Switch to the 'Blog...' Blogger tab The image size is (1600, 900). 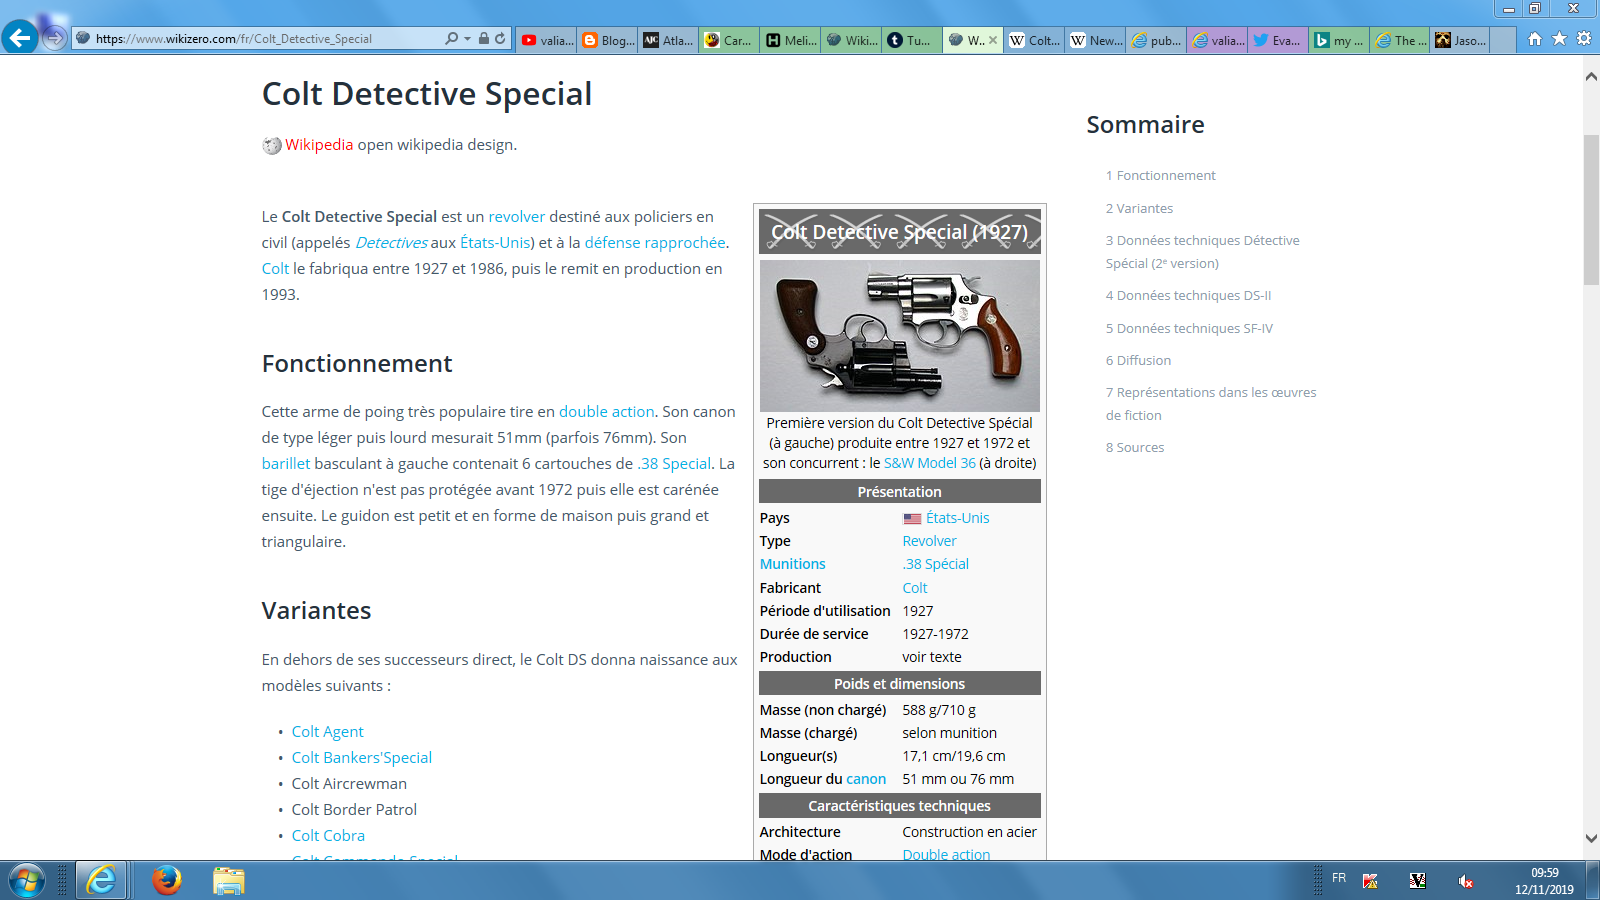pos(608,40)
